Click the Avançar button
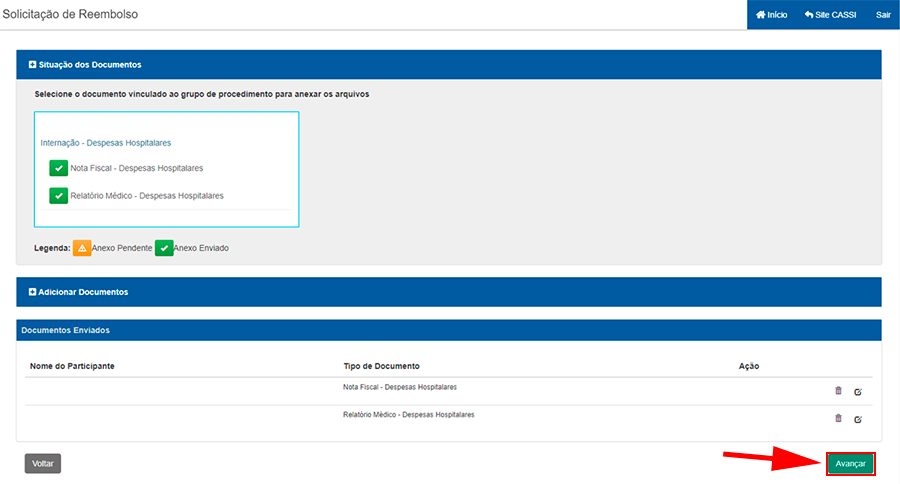900x484 pixels. [x=851, y=464]
